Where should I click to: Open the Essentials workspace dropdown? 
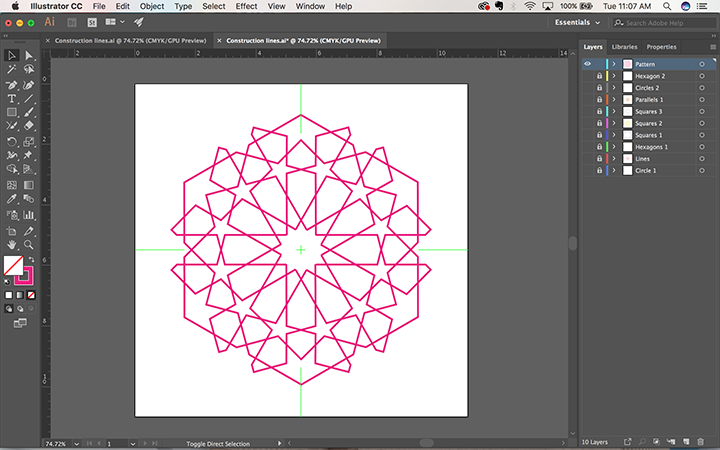(x=577, y=22)
